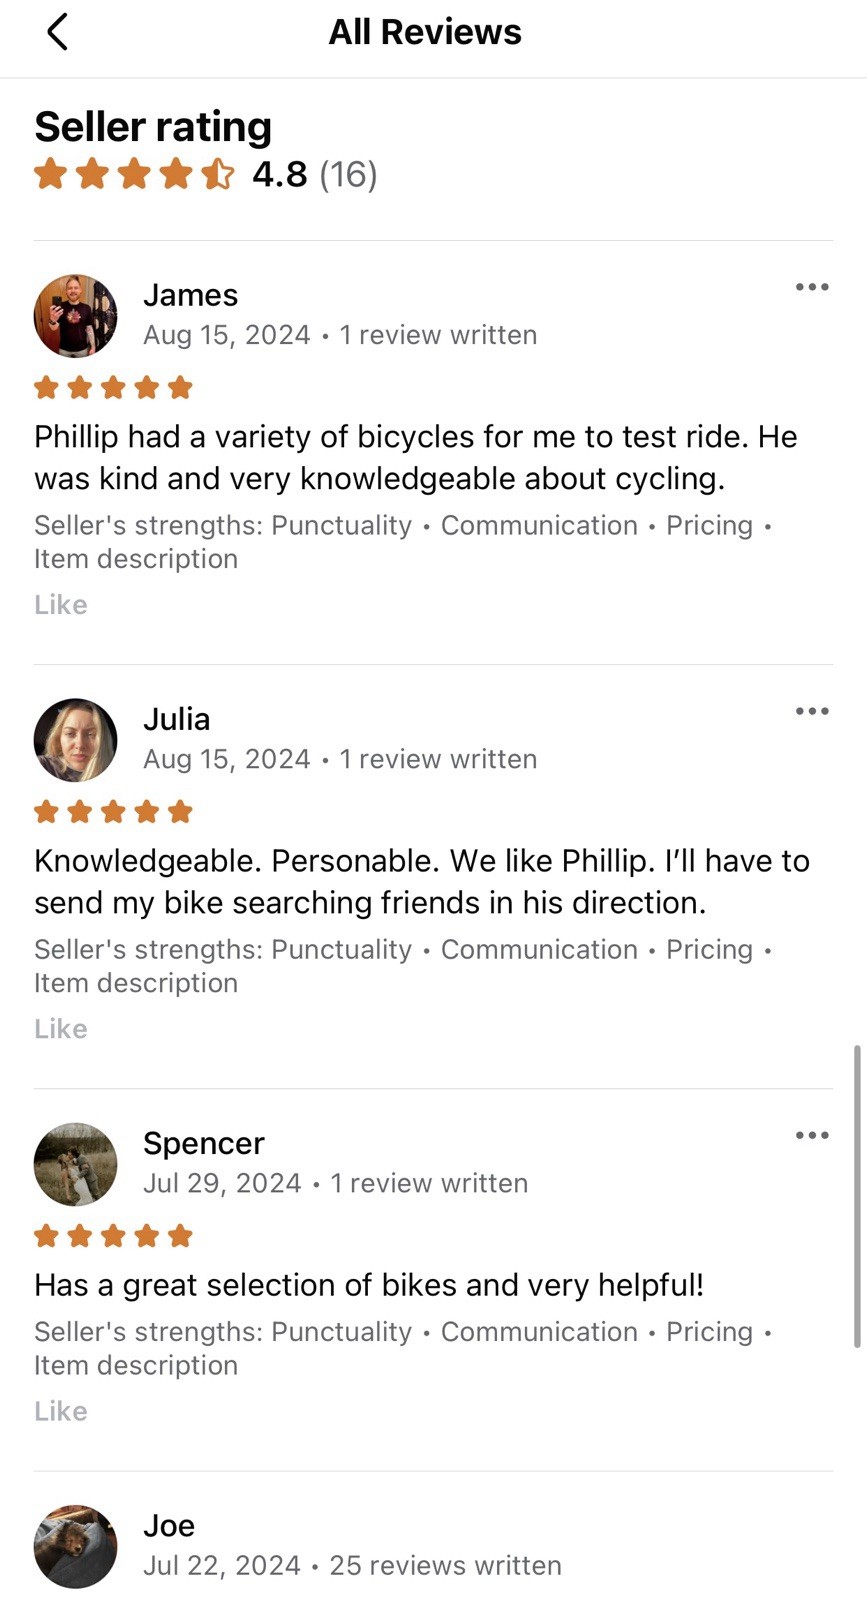The width and height of the screenshot is (867, 1600).
Task: Open Joe's reviewer profile name
Action: [169, 1525]
